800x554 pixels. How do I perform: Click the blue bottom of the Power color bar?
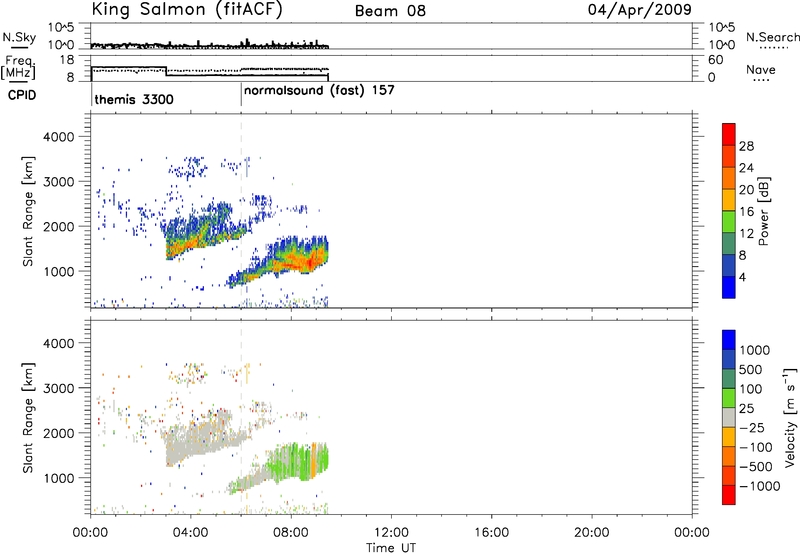pos(729,287)
